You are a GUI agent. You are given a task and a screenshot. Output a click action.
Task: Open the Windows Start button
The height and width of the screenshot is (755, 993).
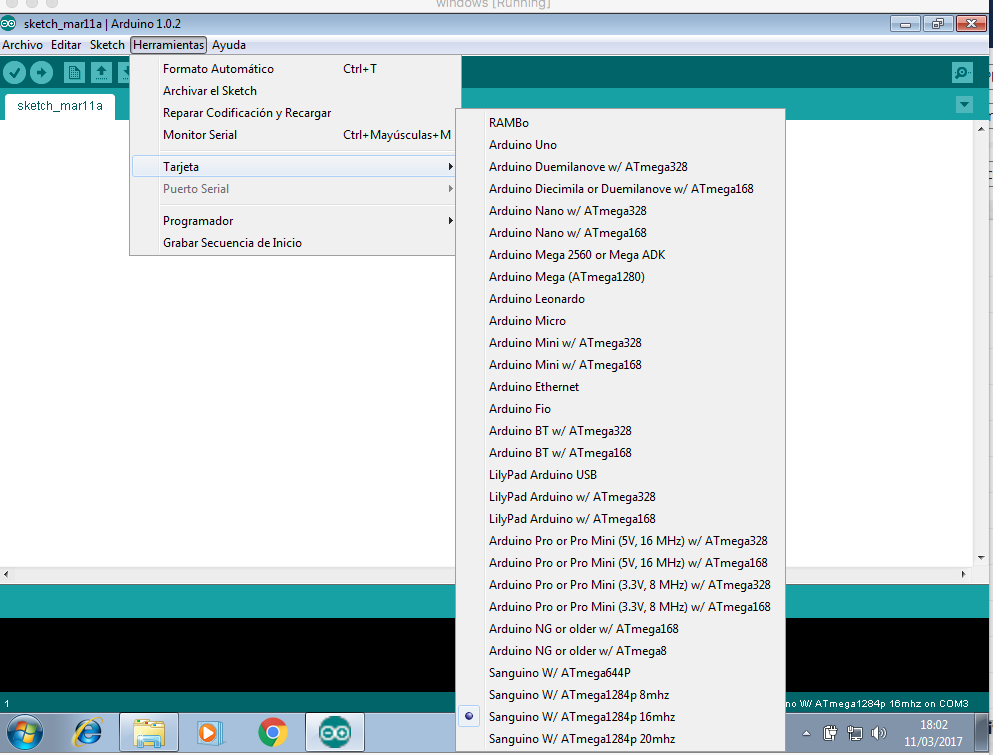pos(24,733)
